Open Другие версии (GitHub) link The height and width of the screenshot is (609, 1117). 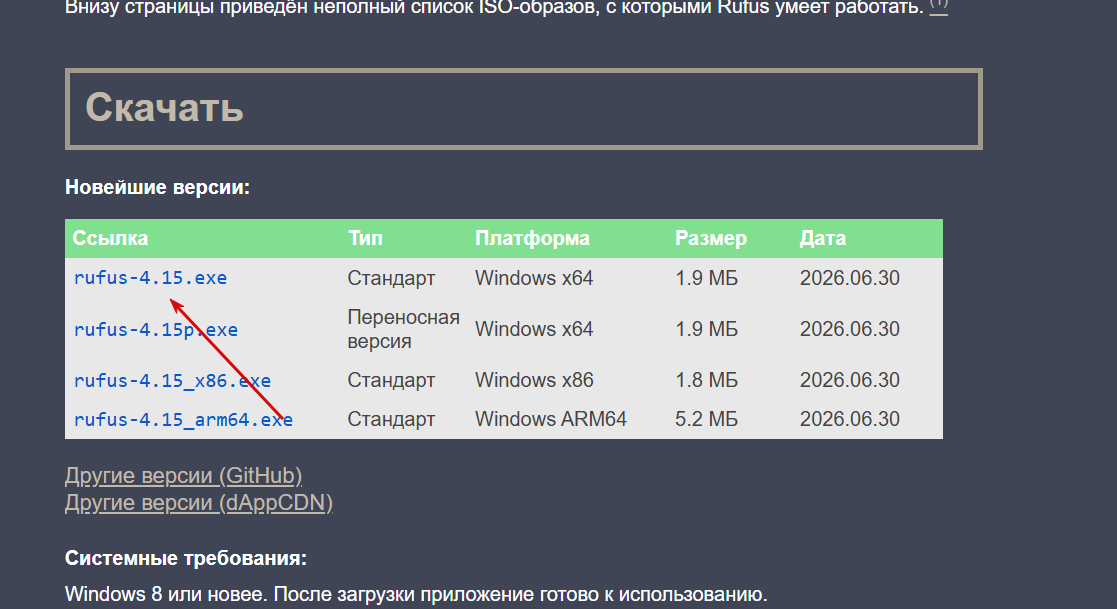183,475
